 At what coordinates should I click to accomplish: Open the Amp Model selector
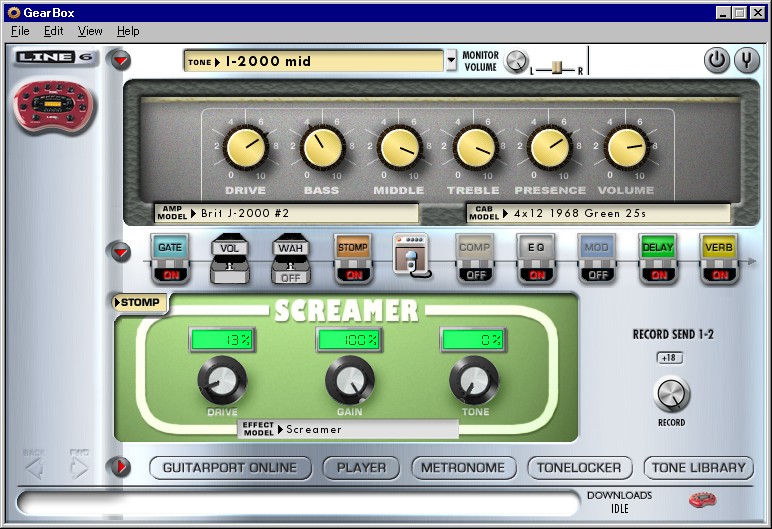[x=287, y=213]
